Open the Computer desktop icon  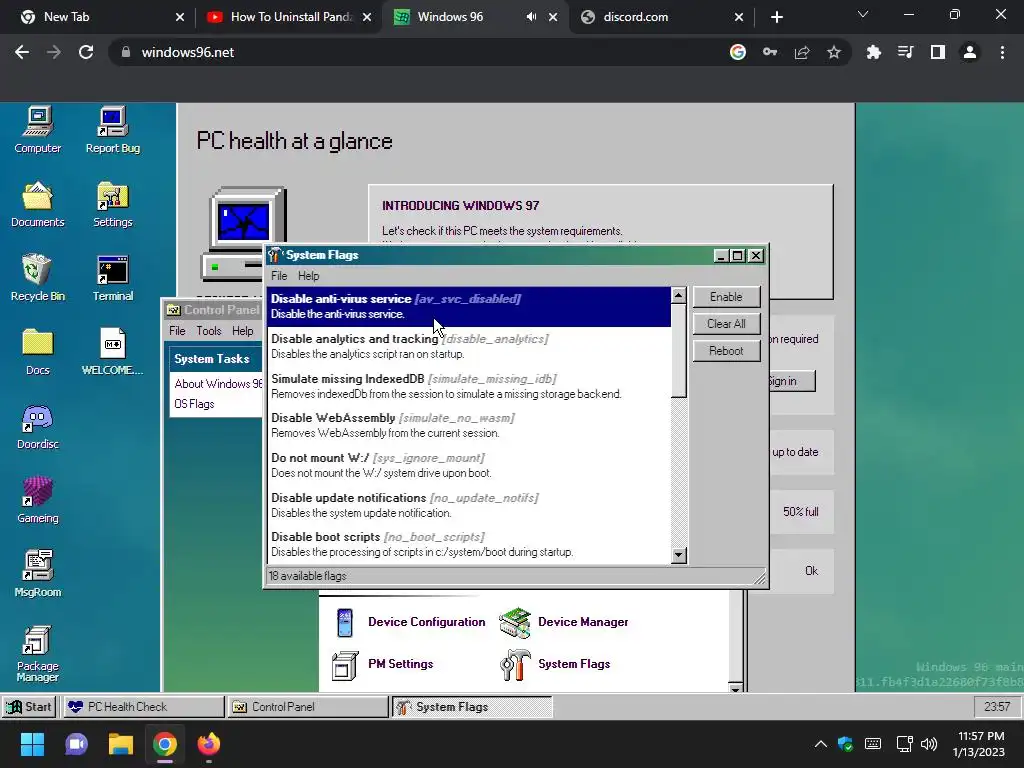coord(38,129)
